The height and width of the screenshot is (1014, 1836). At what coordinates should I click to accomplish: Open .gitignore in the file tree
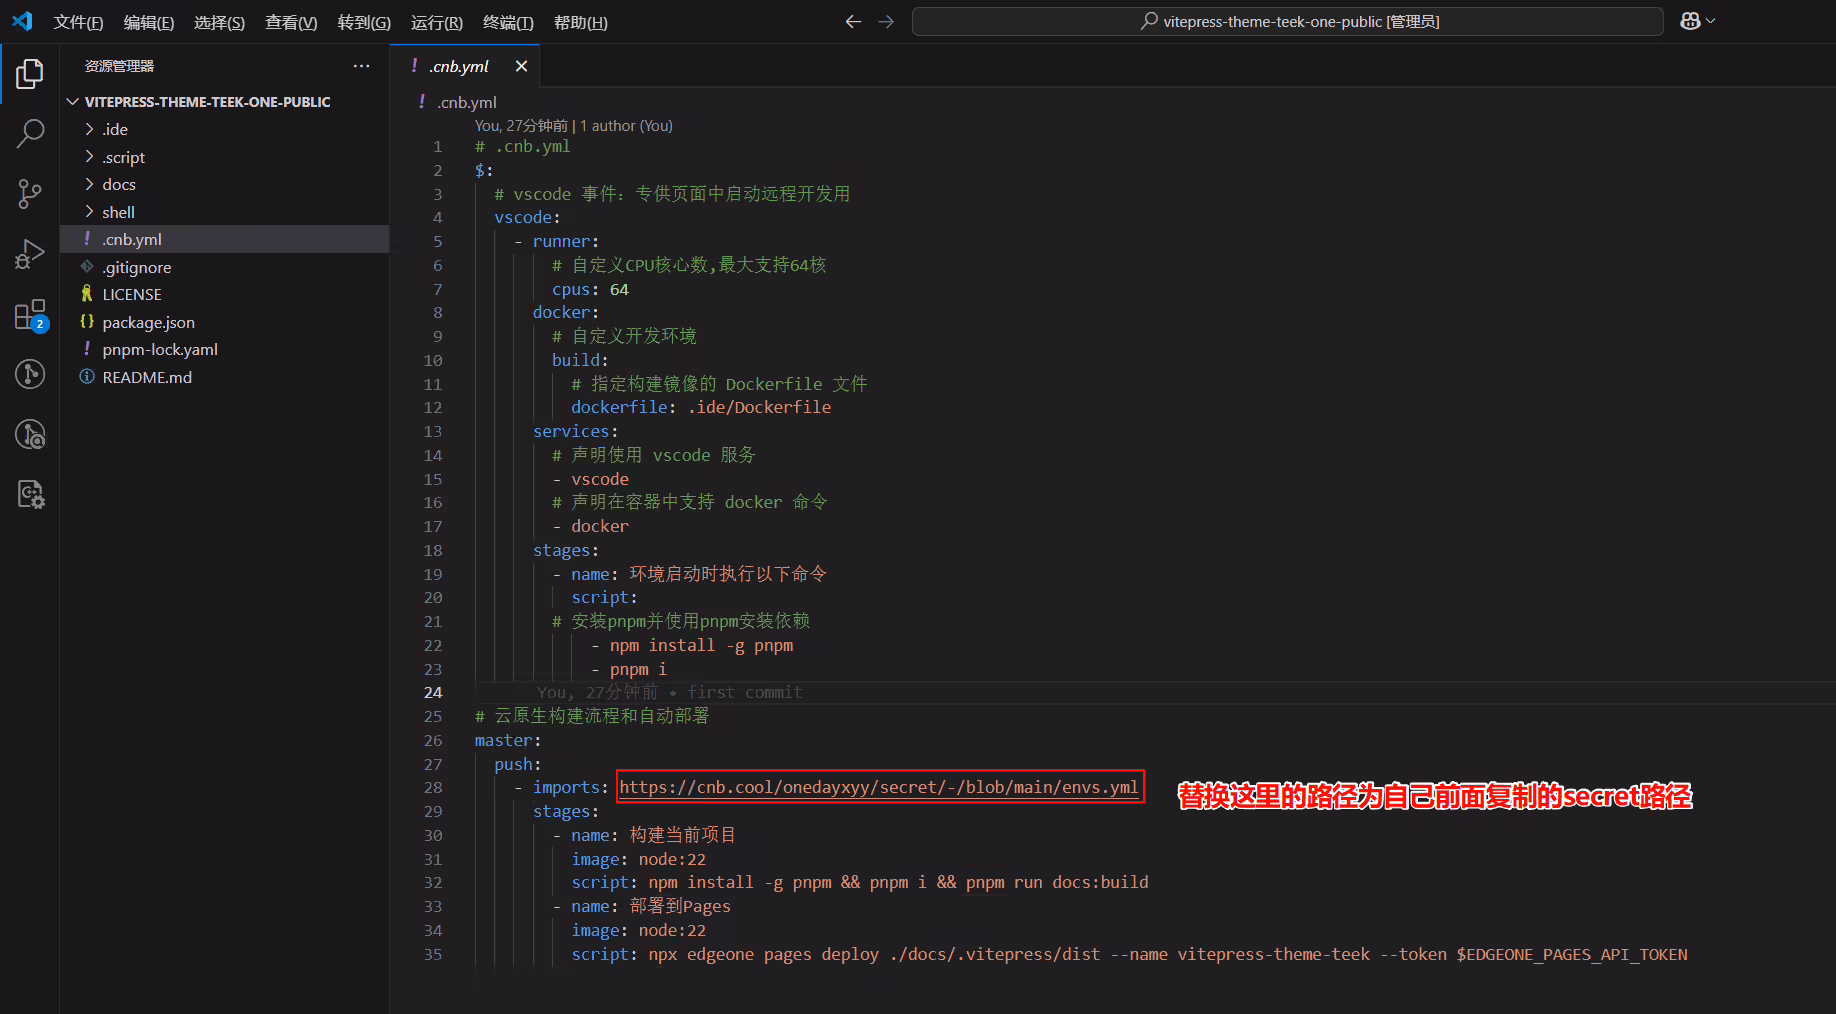pos(225,267)
